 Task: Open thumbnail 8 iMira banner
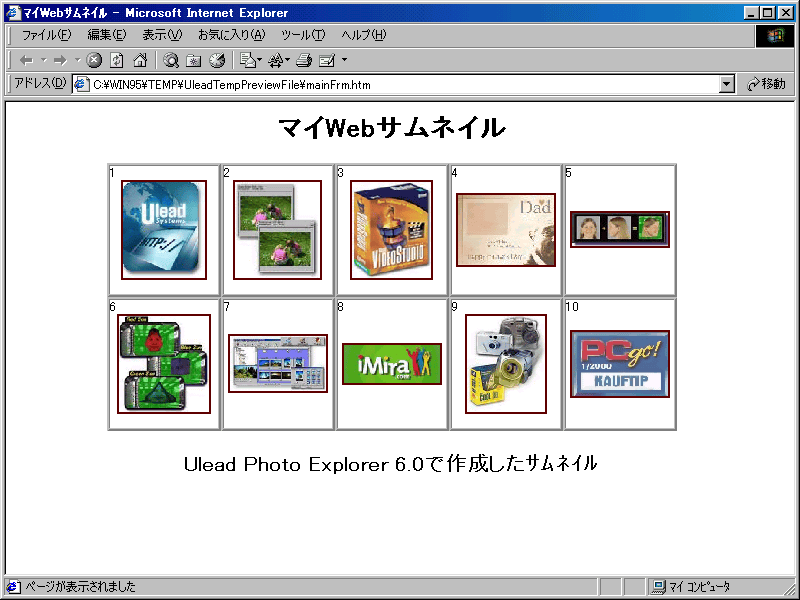391,364
